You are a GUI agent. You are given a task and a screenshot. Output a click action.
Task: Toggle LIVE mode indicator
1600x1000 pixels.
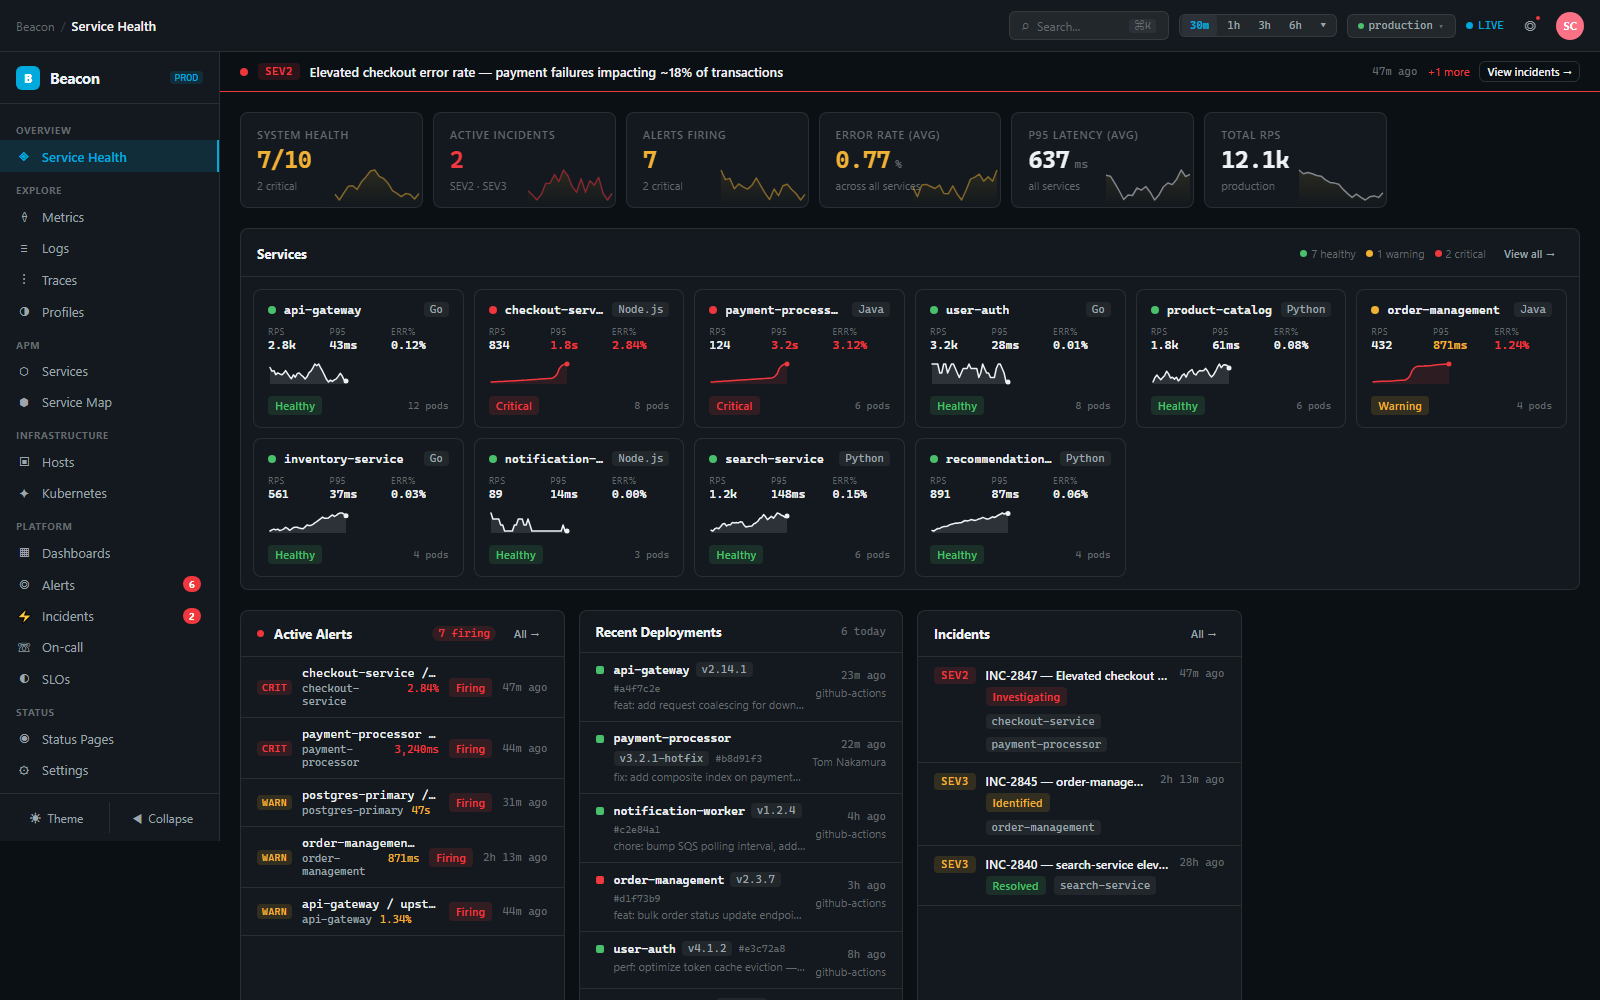pyautogui.click(x=1484, y=26)
